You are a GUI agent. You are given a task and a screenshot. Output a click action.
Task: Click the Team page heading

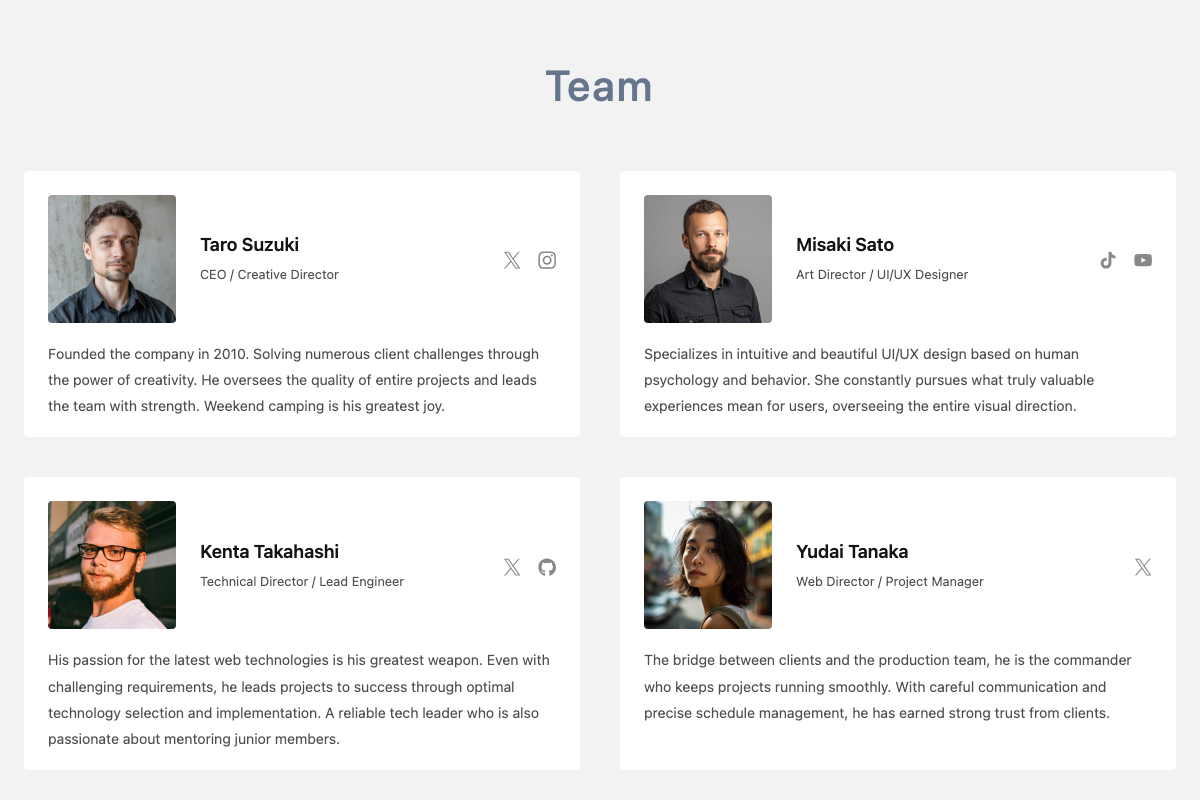pos(599,87)
